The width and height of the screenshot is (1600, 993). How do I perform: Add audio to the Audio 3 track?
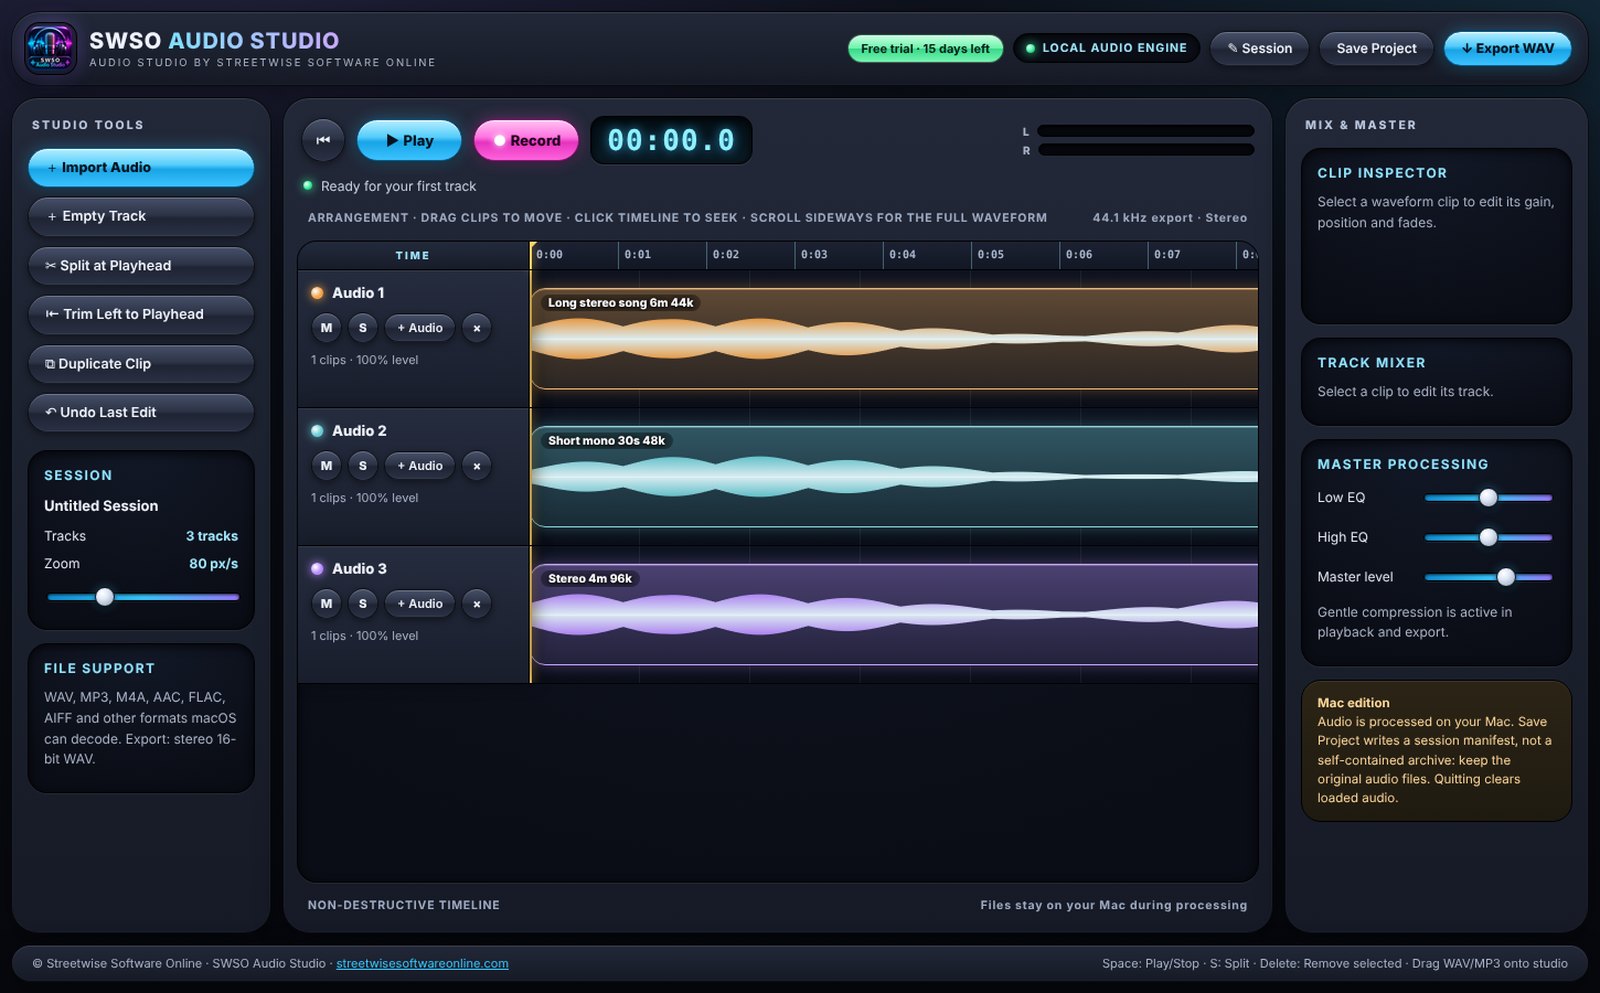pyautogui.click(x=420, y=604)
